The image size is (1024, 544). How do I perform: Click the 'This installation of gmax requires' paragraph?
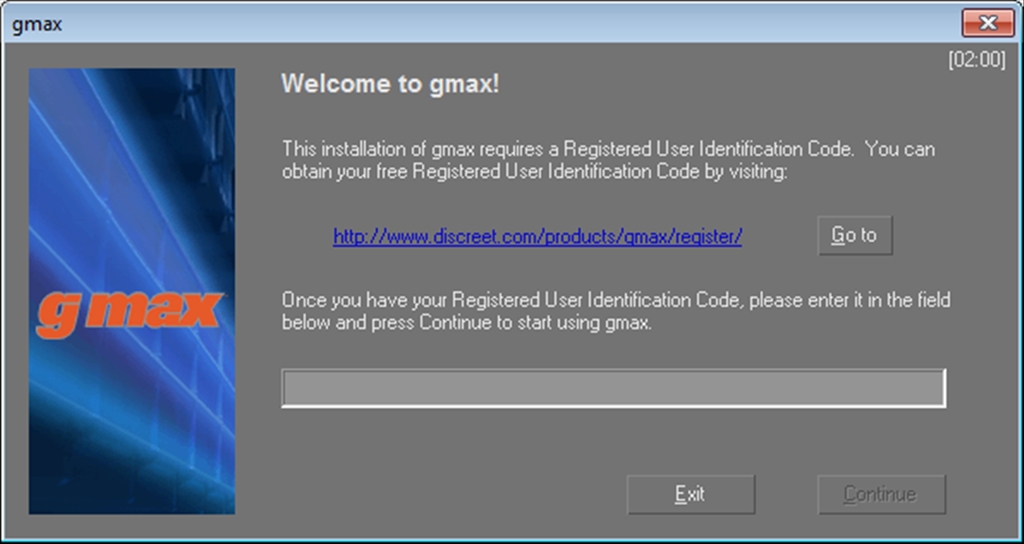[x=608, y=160]
